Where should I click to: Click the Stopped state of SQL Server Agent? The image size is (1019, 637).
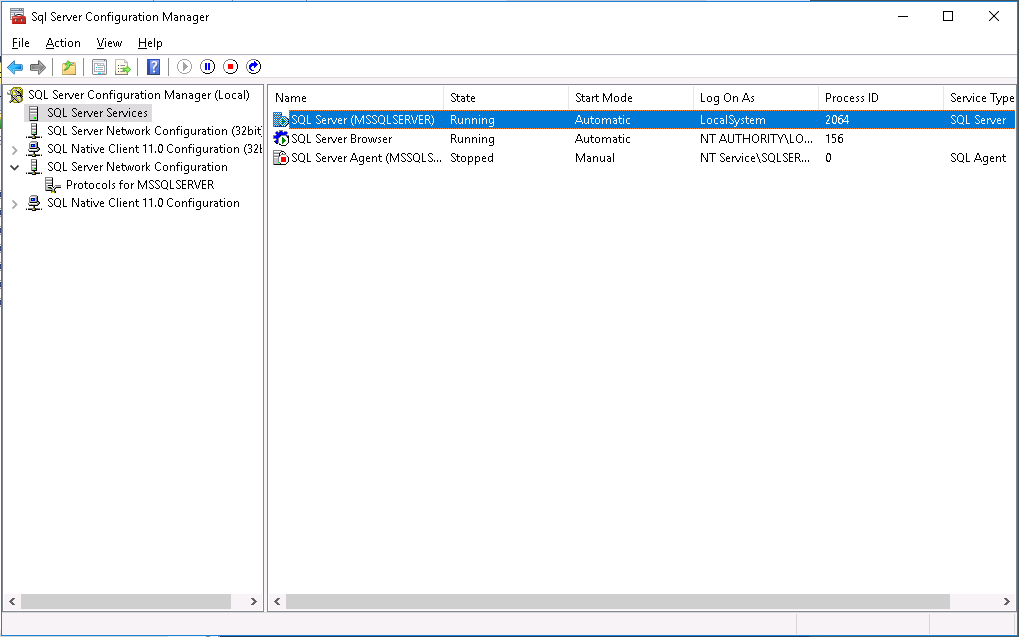tap(472, 158)
